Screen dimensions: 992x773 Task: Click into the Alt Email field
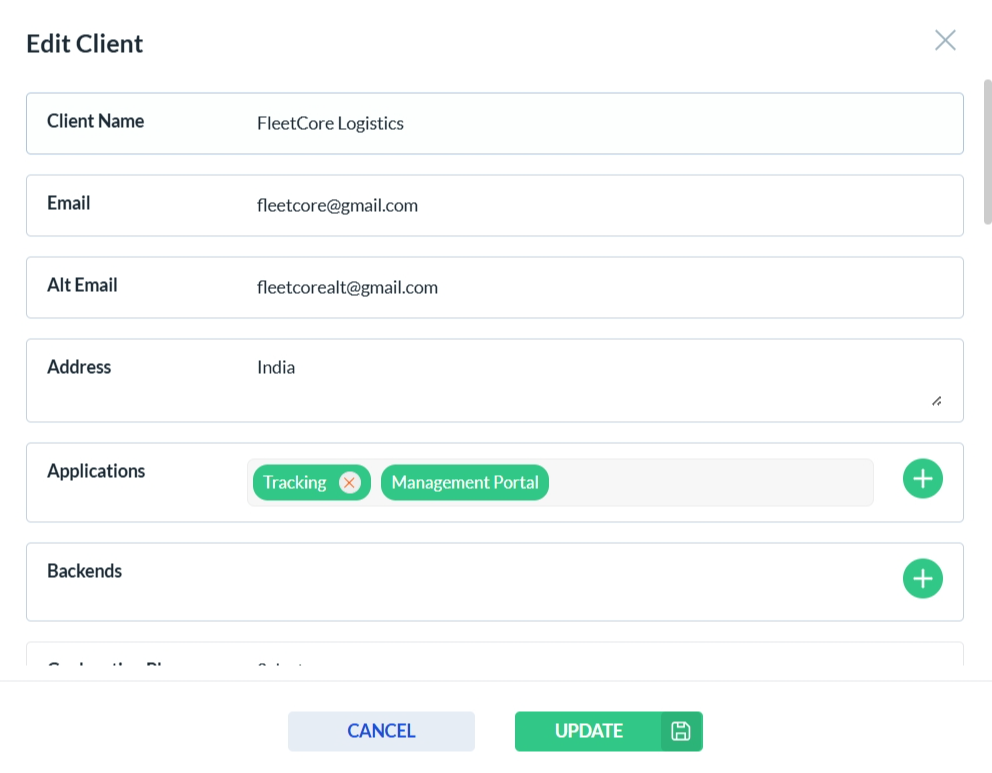click(x=600, y=288)
